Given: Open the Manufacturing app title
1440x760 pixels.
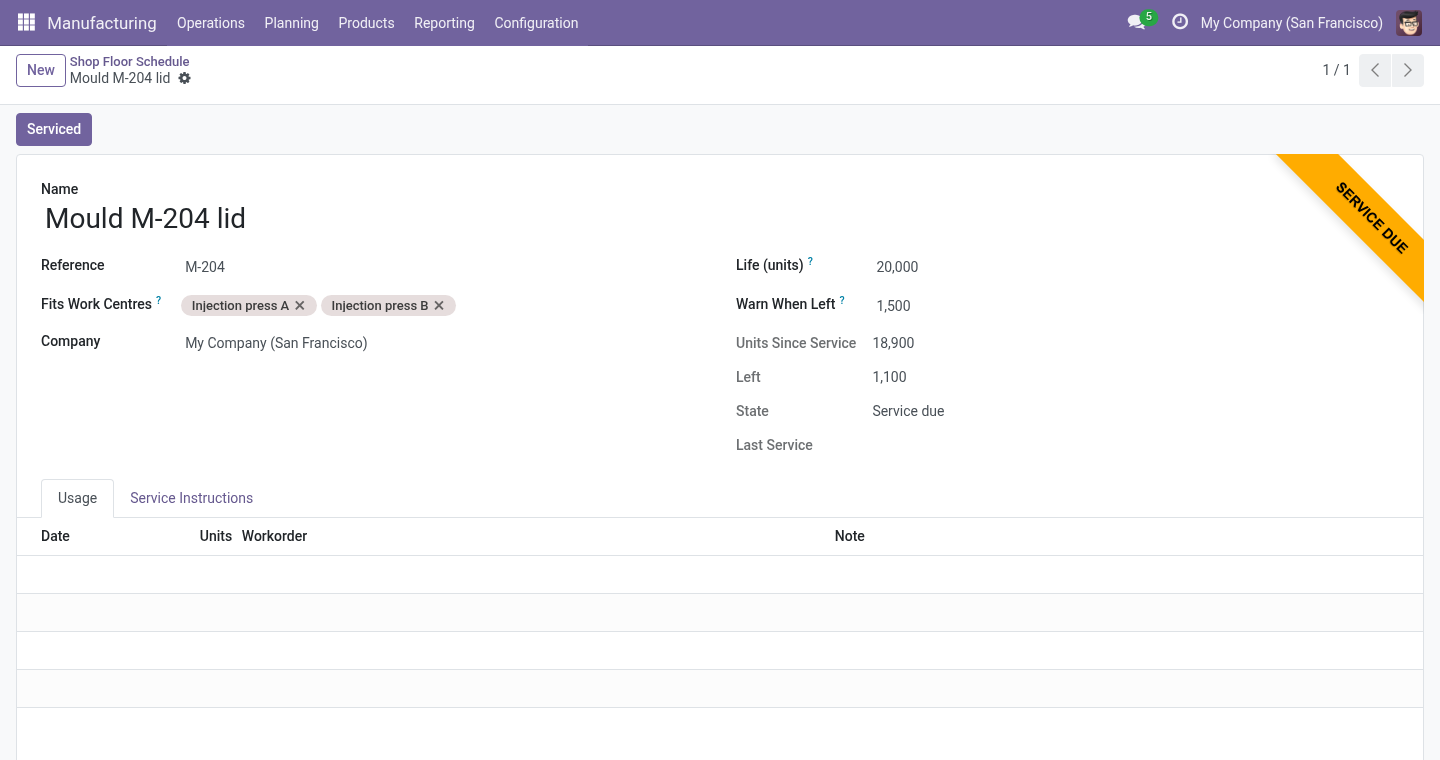Looking at the screenshot, I should (102, 23).
